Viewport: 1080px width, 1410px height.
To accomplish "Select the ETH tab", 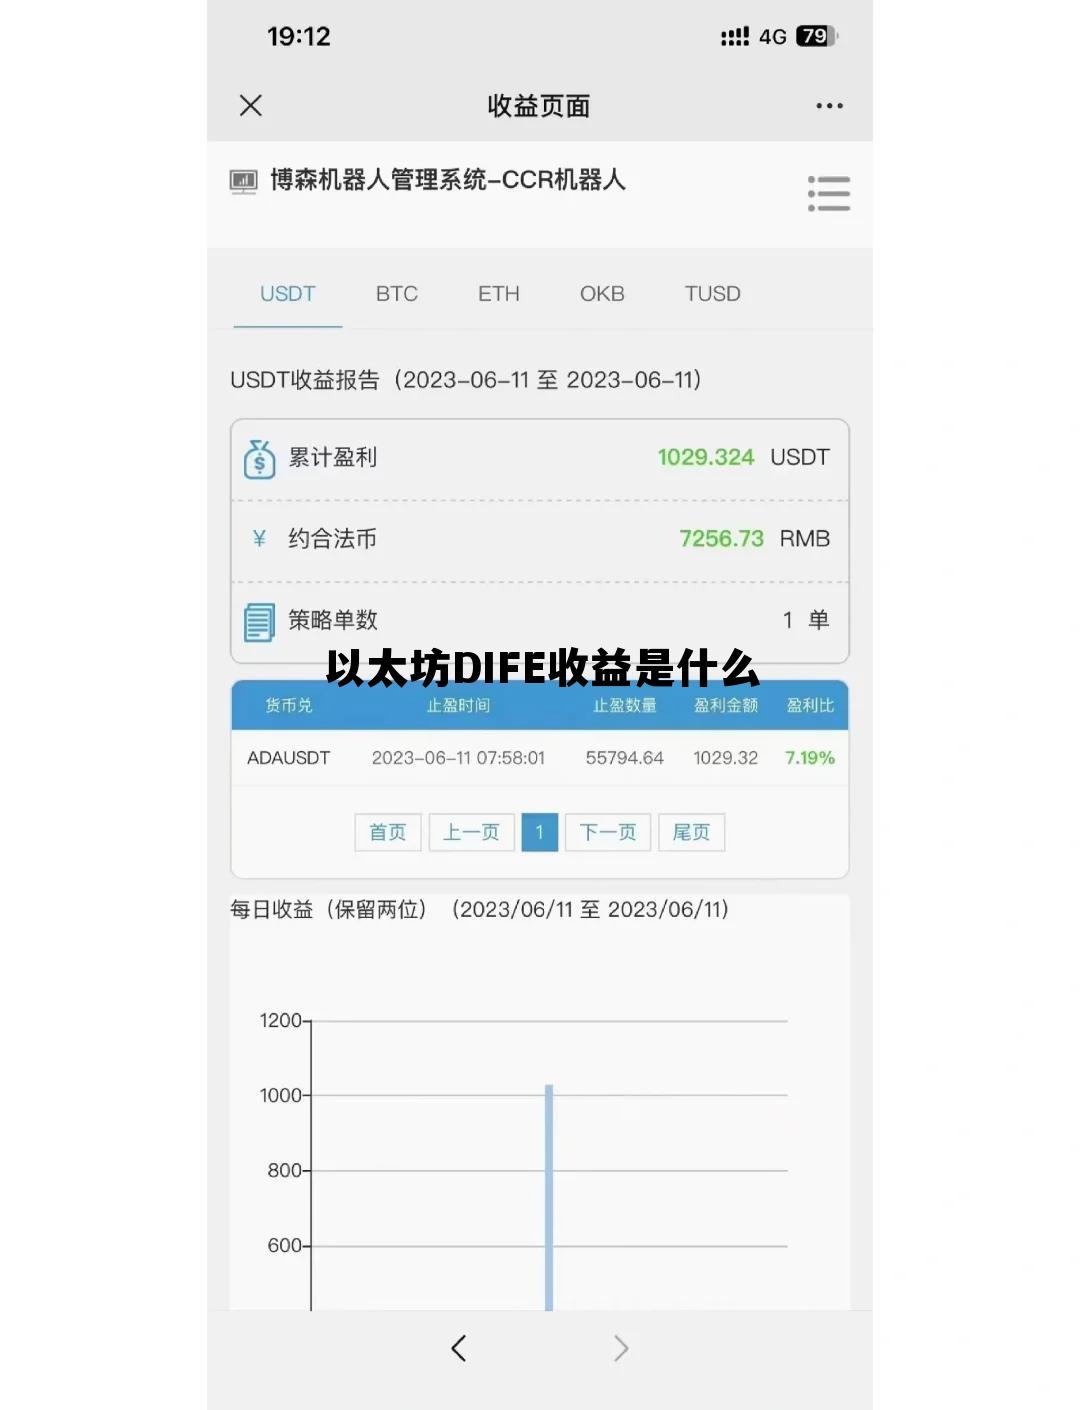I will [498, 293].
